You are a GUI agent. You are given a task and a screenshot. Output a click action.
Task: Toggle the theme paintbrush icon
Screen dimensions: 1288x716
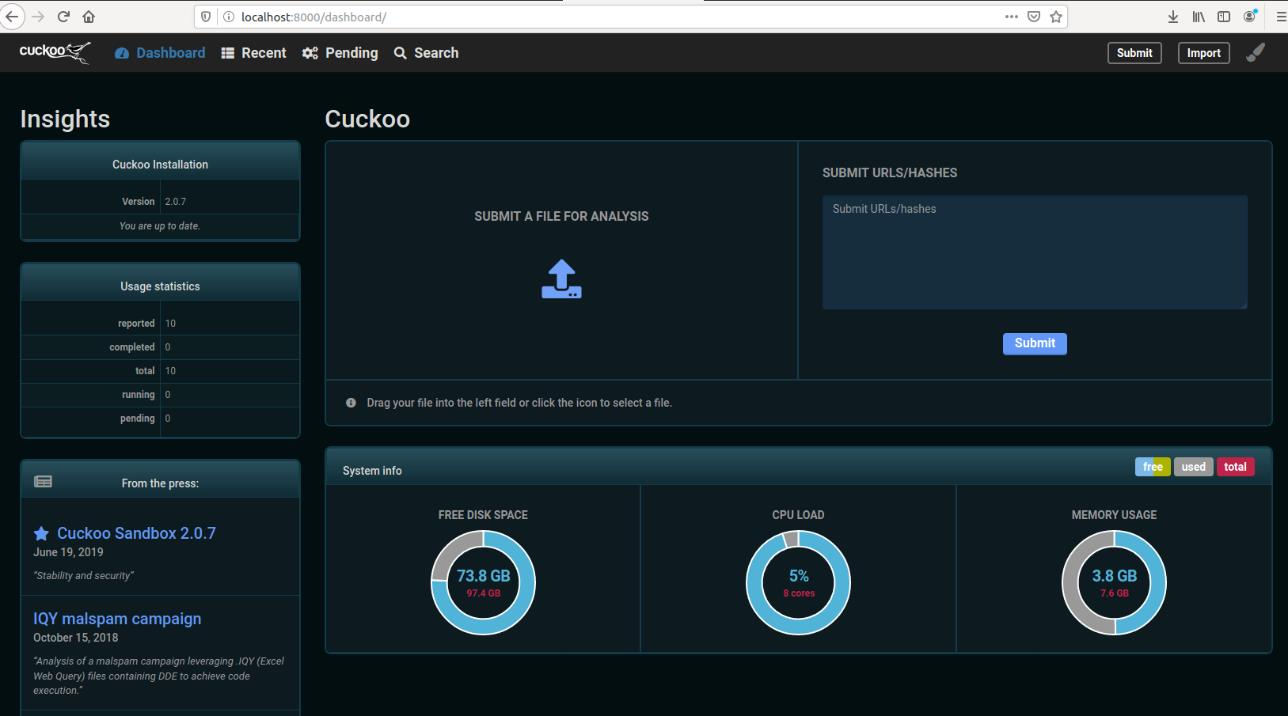[x=1256, y=53]
